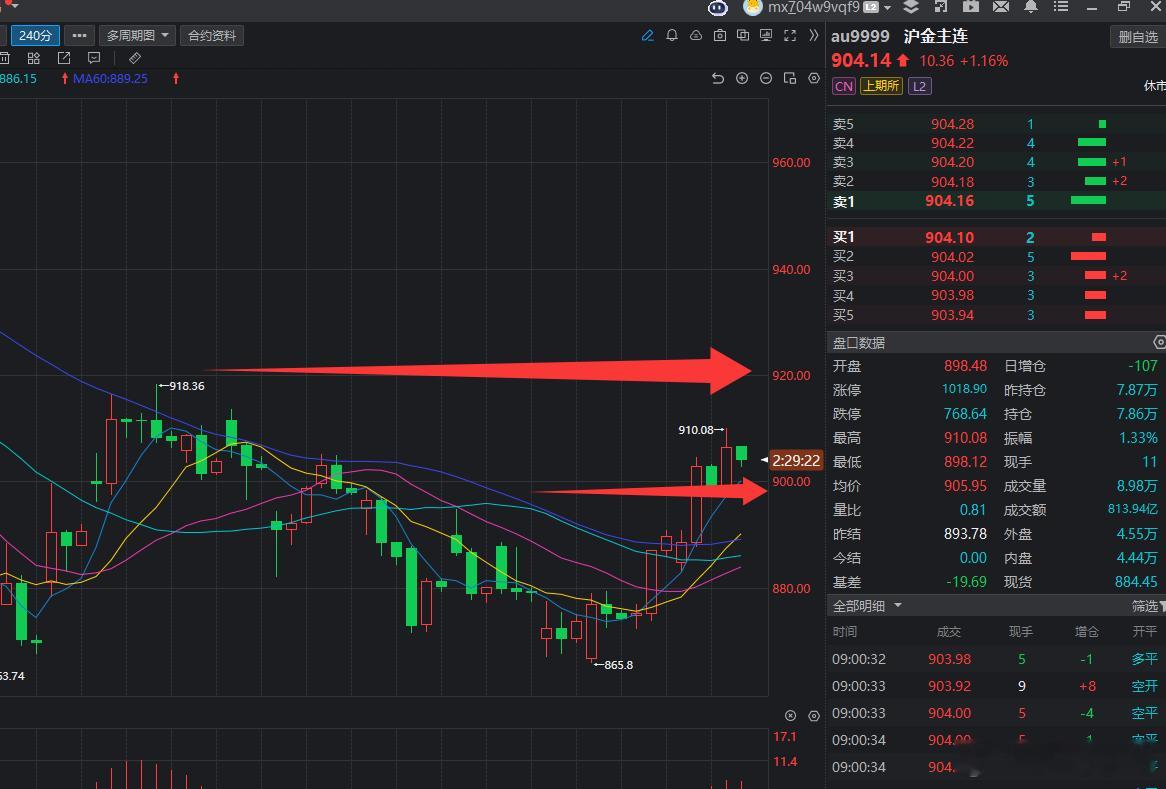Image resolution: width=1166 pixels, height=789 pixels.
Task: Toggle the 盘口数据 settings gear
Action: [x=1159, y=342]
